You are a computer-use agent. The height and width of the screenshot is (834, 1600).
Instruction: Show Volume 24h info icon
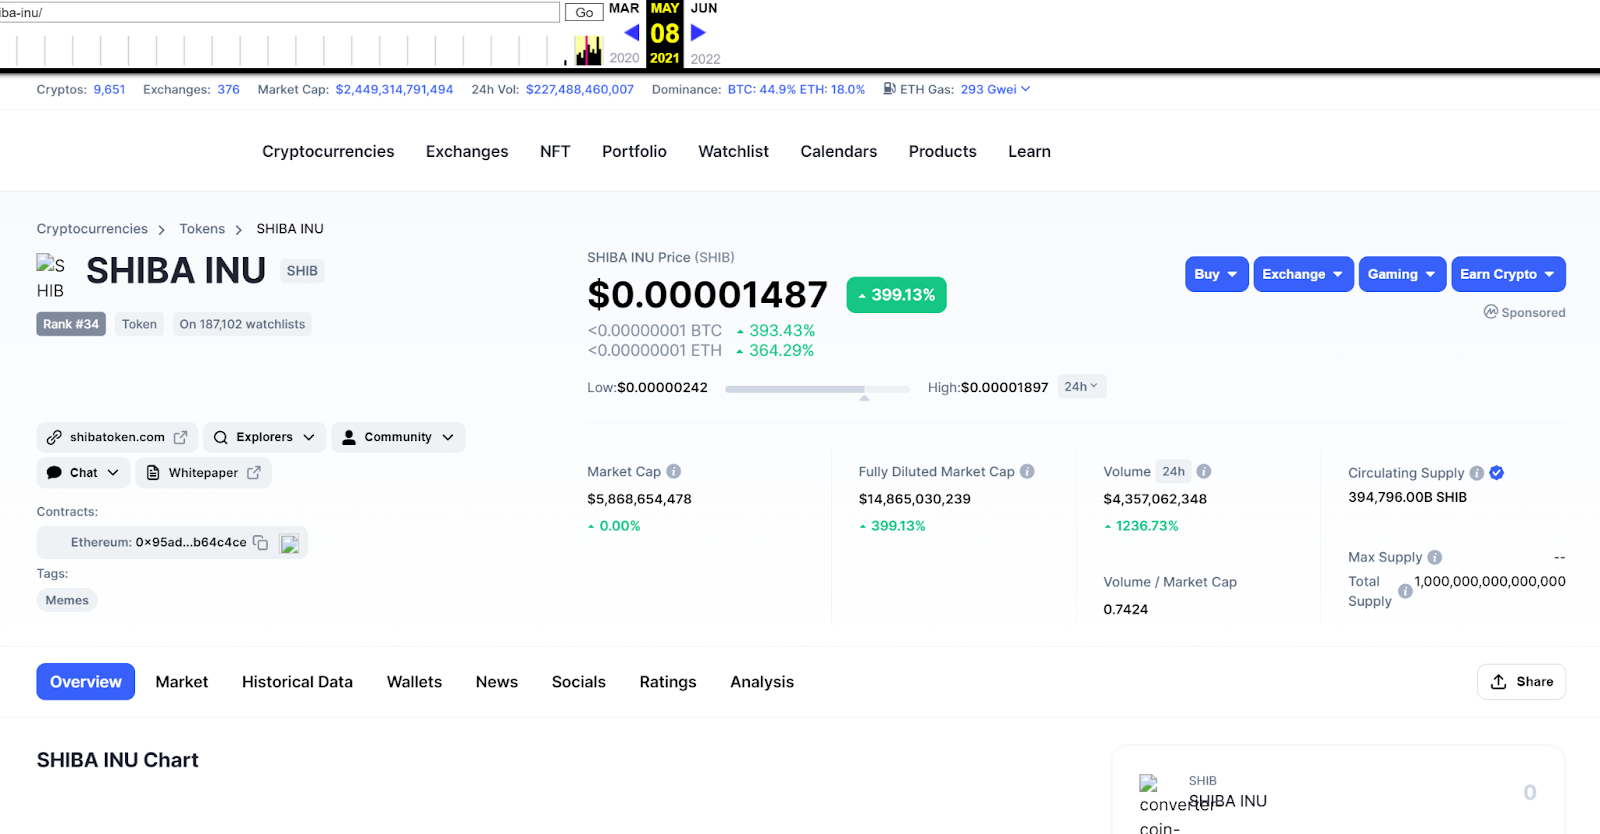(x=1204, y=471)
